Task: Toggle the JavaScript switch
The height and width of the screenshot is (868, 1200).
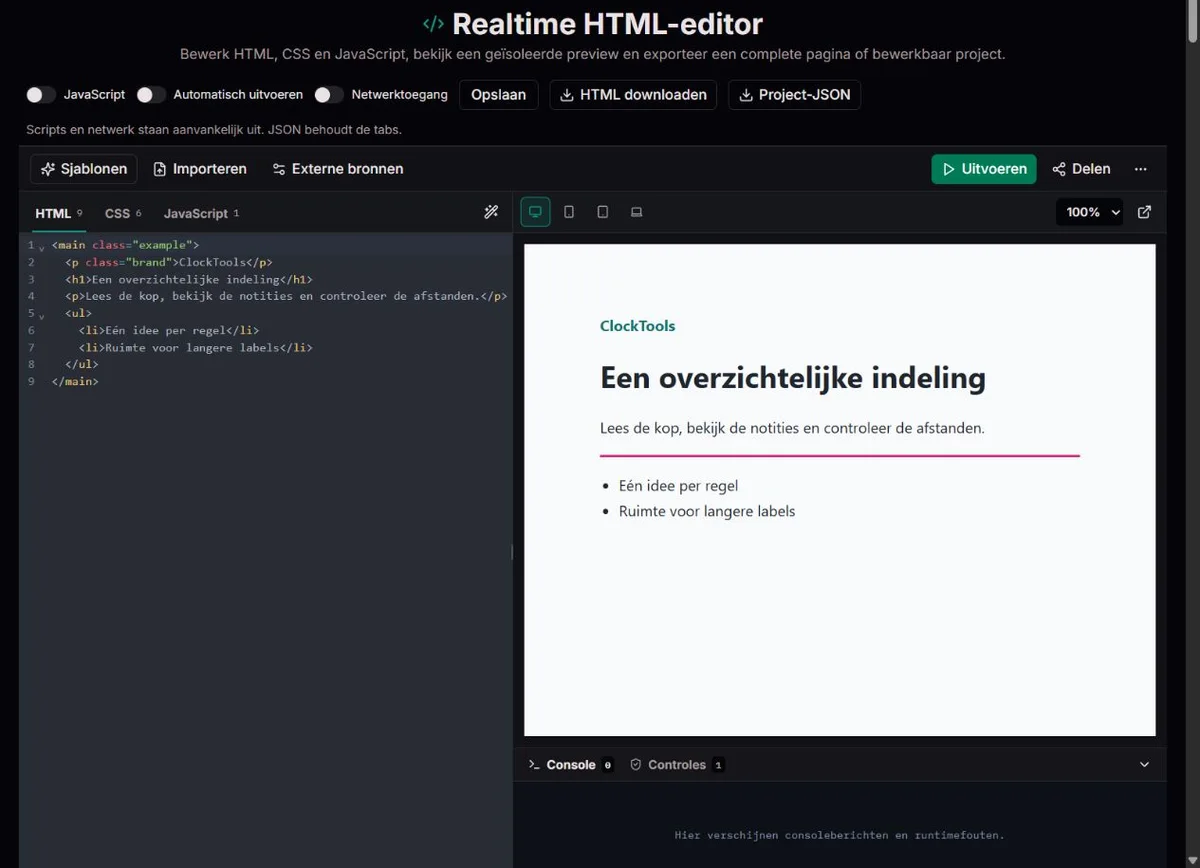Action: click(x=41, y=95)
